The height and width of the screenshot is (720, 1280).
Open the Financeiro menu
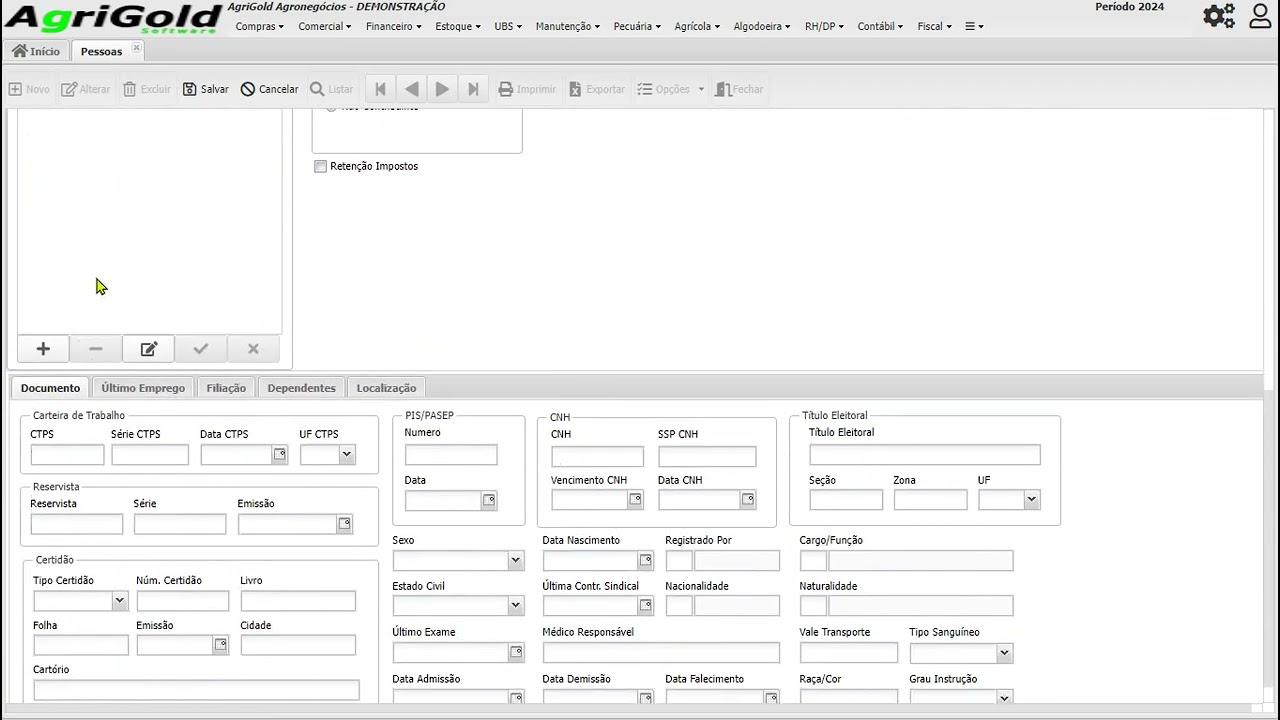click(393, 26)
